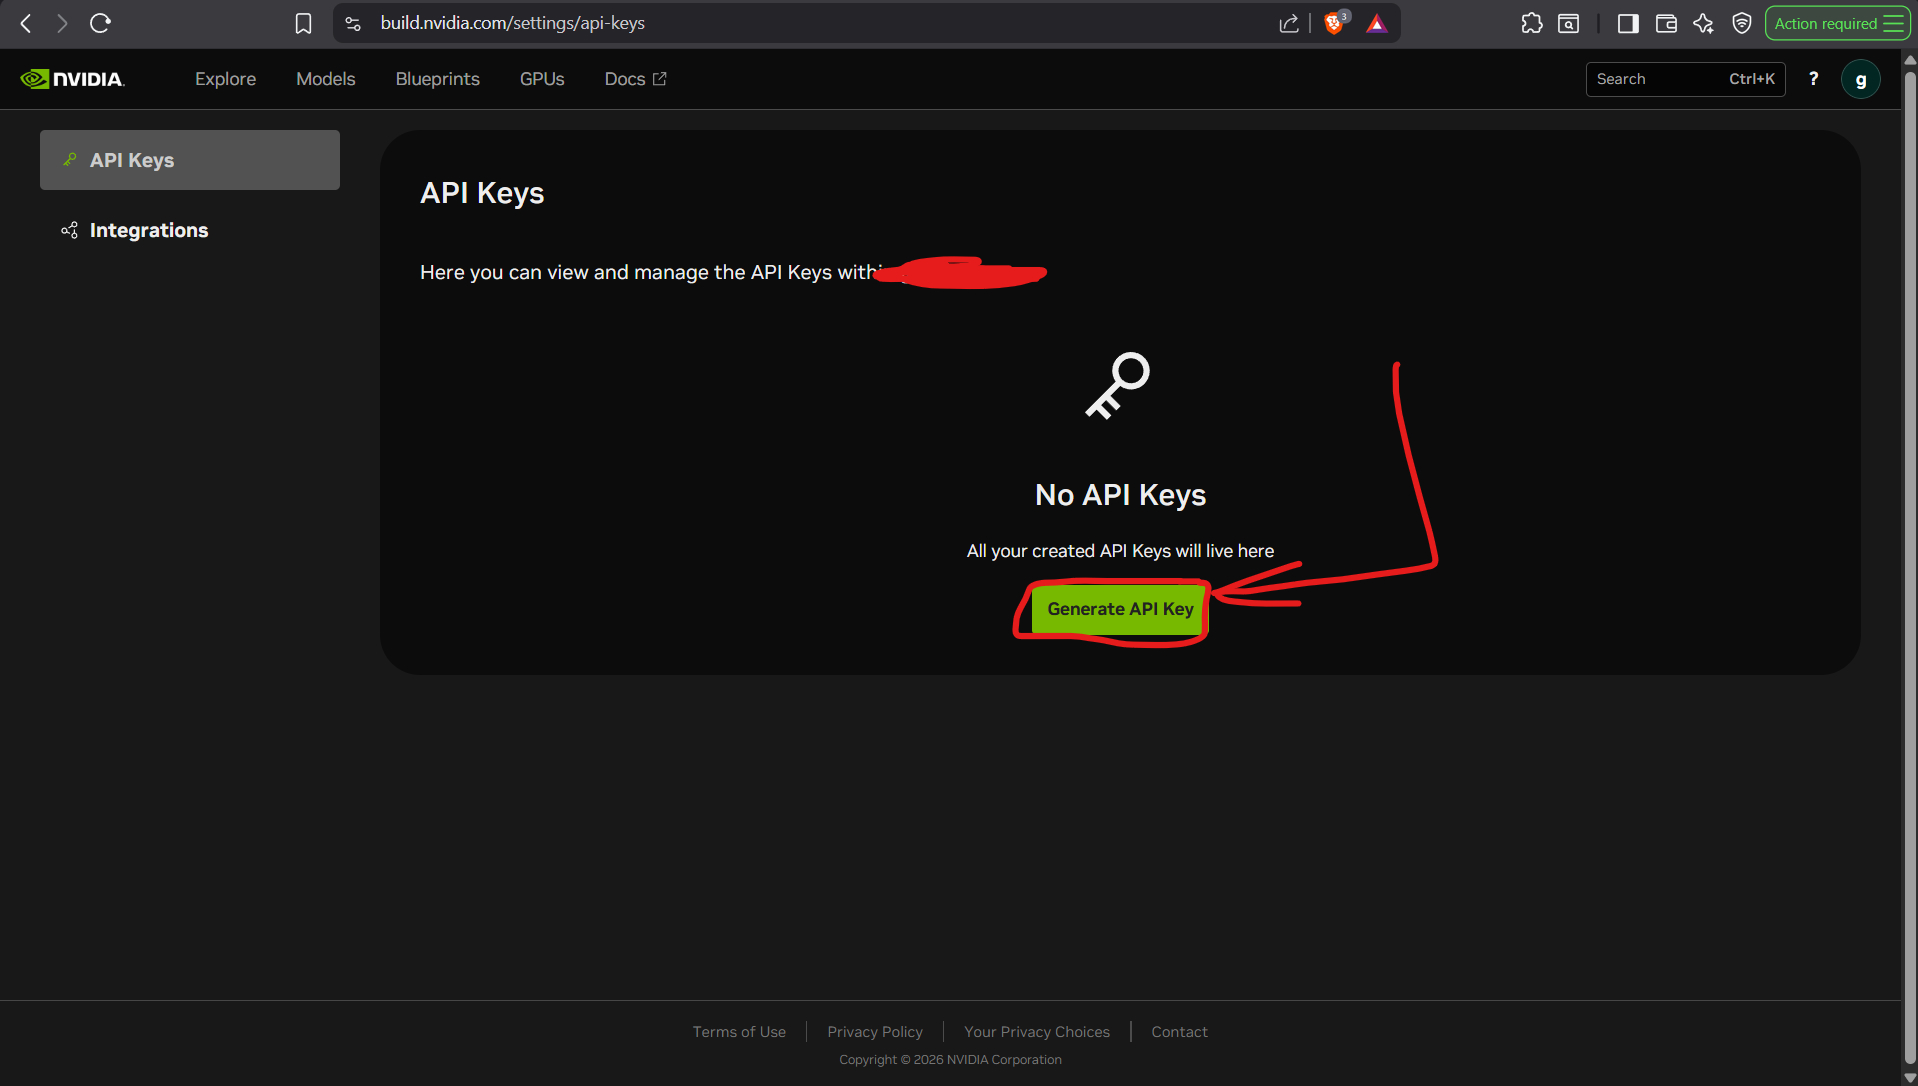
Task: Open the Docs external link
Action: [635, 79]
